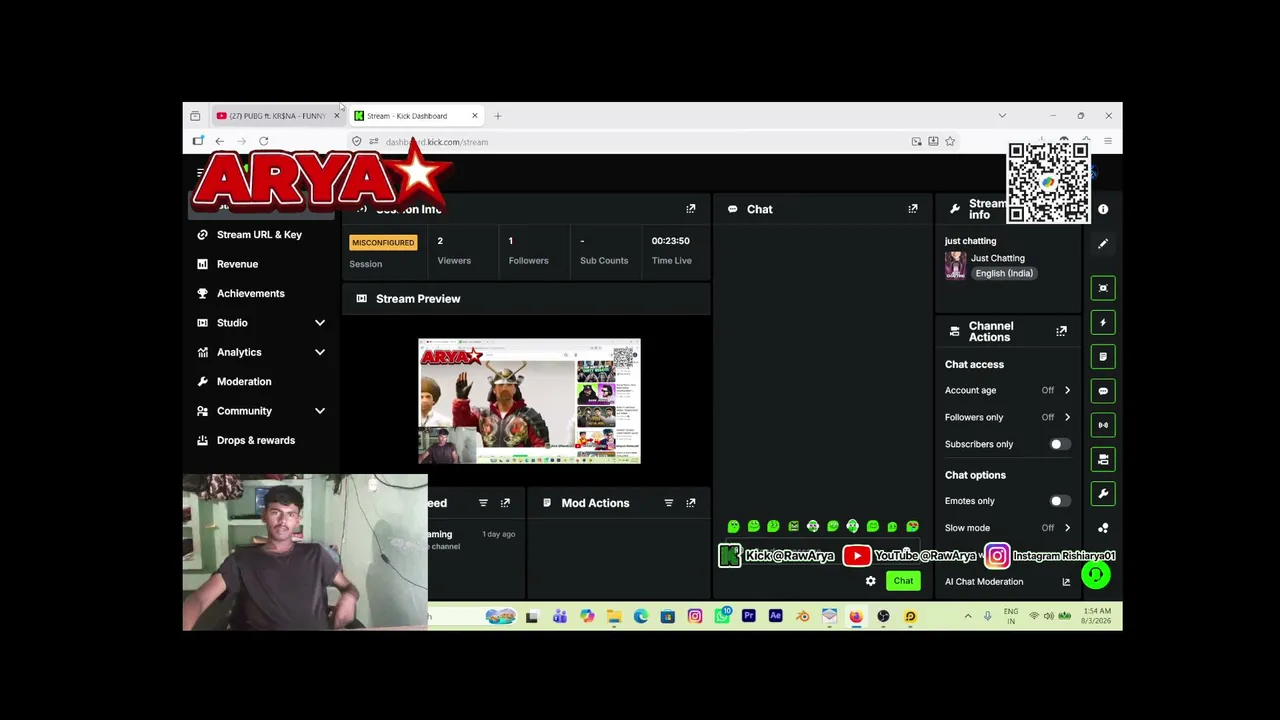Click the English (India) language tag

pyautogui.click(x=1004, y=273)
